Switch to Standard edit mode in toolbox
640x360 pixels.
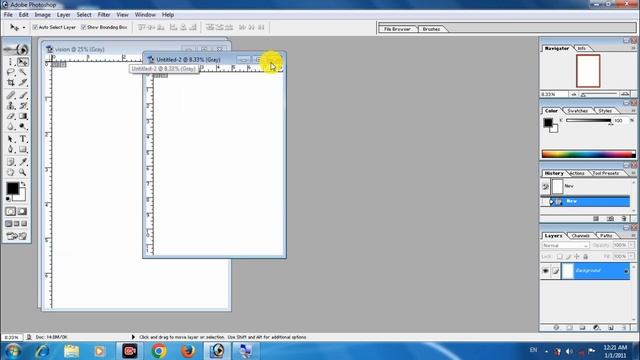(11, 211)
